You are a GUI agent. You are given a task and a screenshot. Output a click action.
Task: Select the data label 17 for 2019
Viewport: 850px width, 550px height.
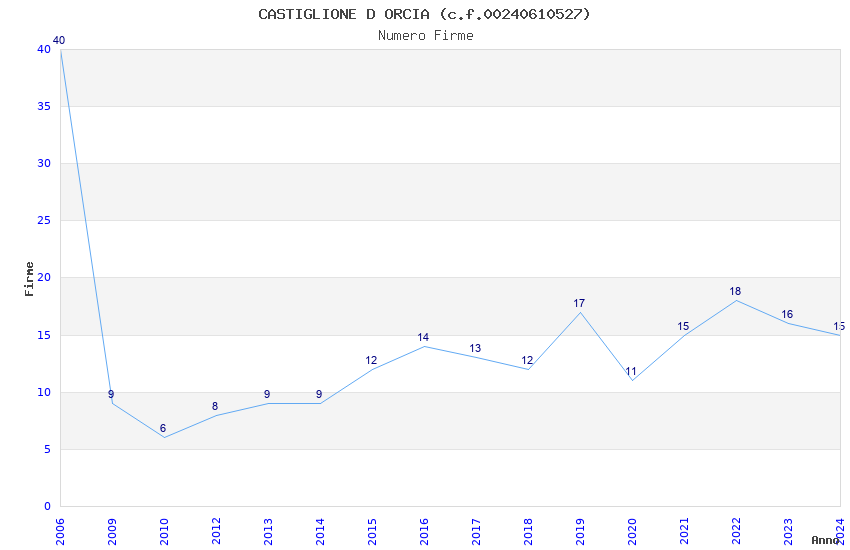(x=579, y=303)
